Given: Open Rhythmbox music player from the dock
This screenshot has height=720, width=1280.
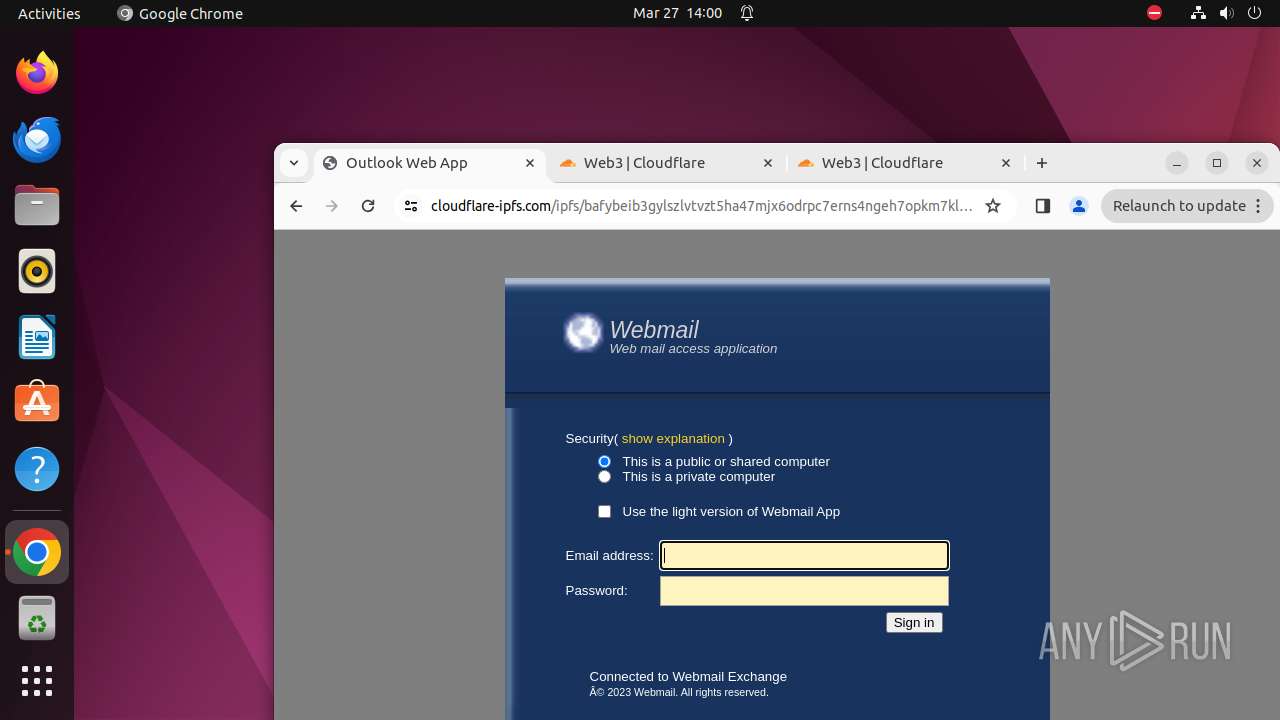Looking at the screenshot, I should tap(37, 271).
